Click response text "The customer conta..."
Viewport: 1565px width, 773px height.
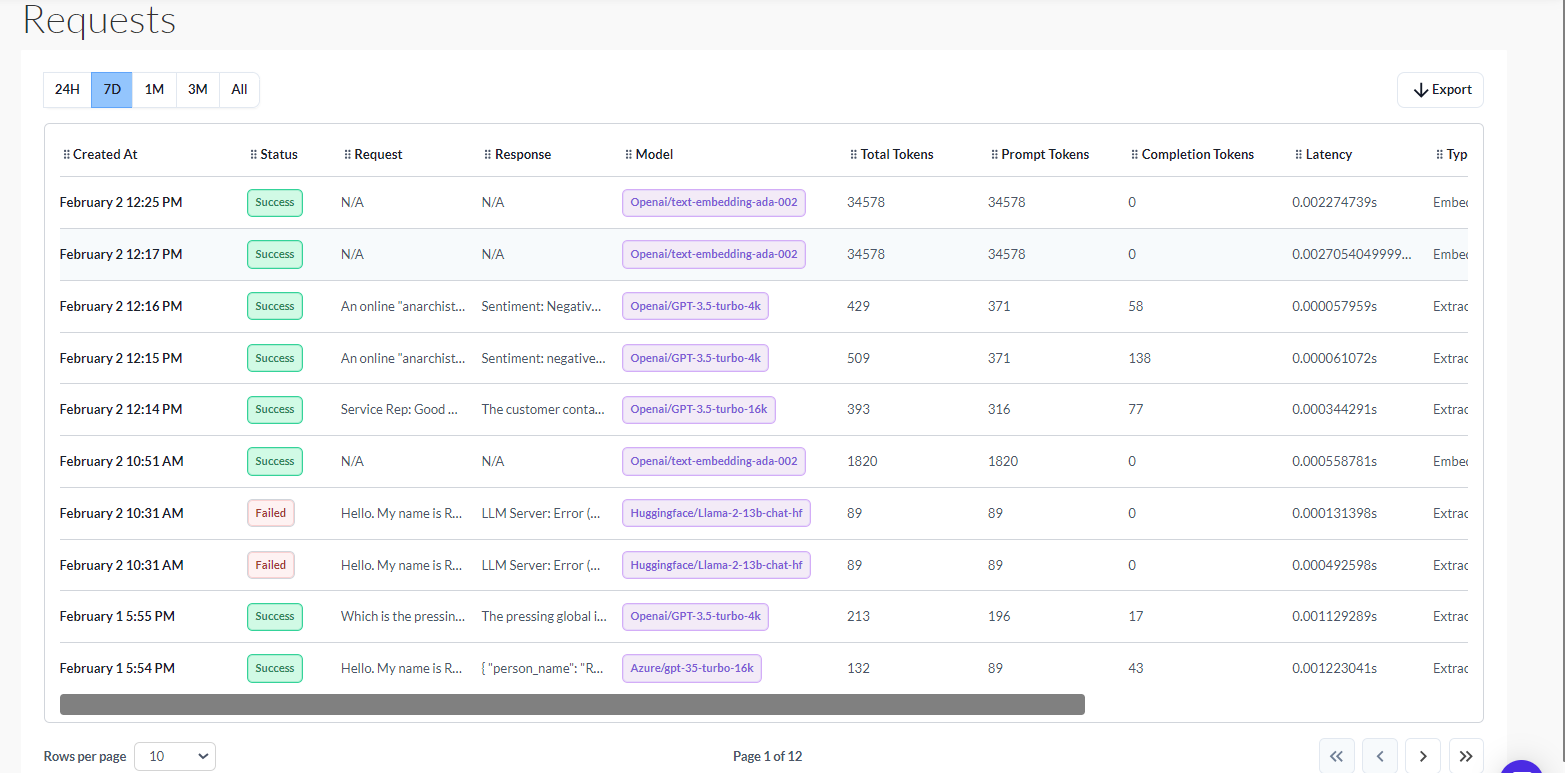pos(541,409)
